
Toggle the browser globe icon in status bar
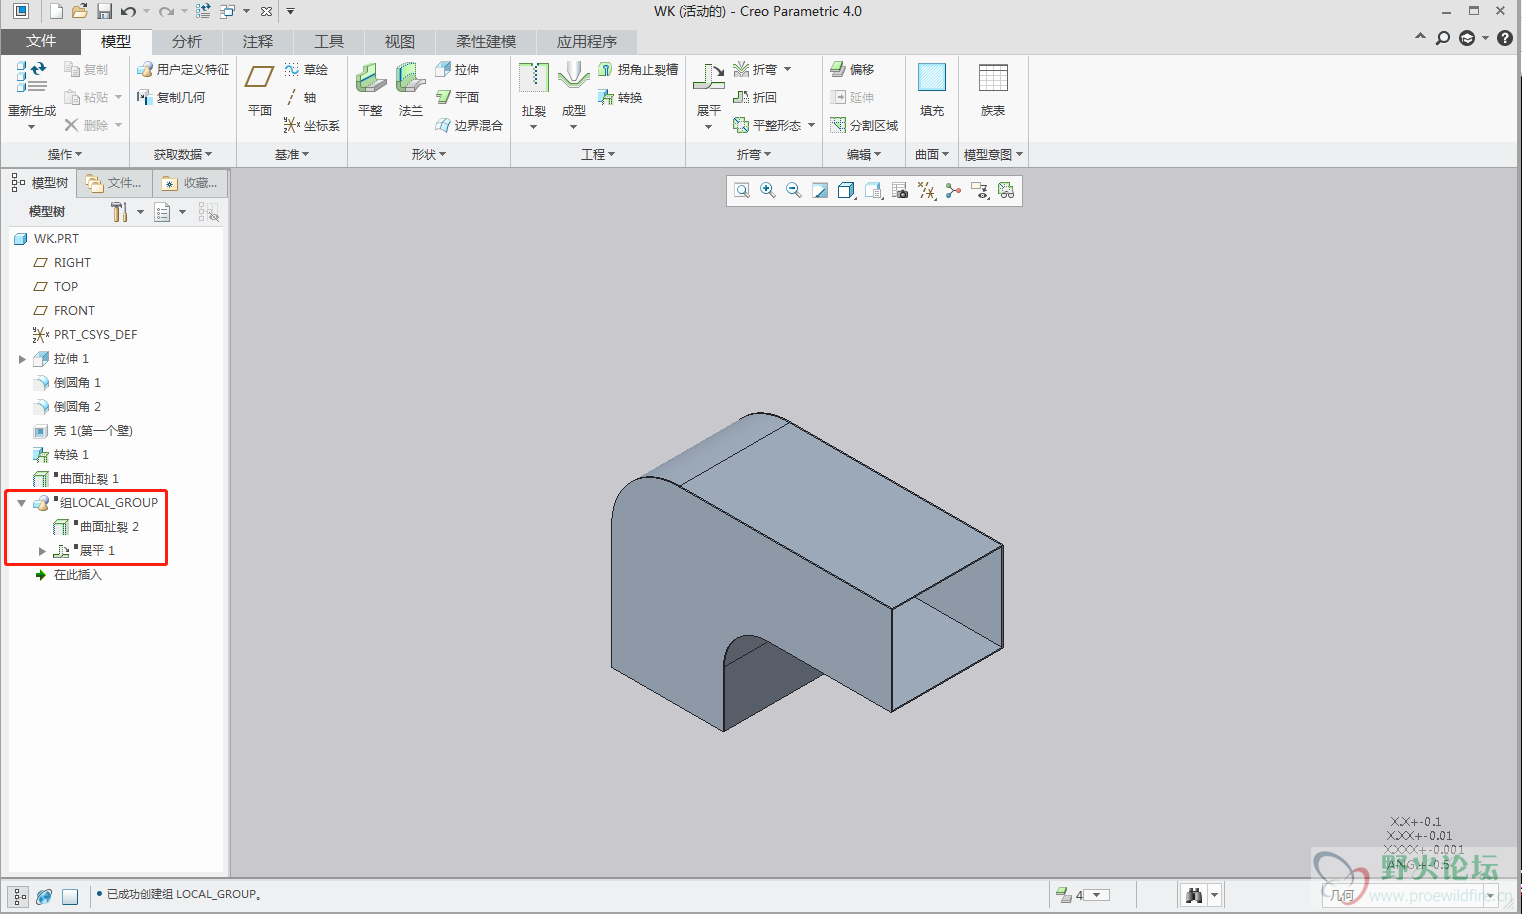[44, 897]
